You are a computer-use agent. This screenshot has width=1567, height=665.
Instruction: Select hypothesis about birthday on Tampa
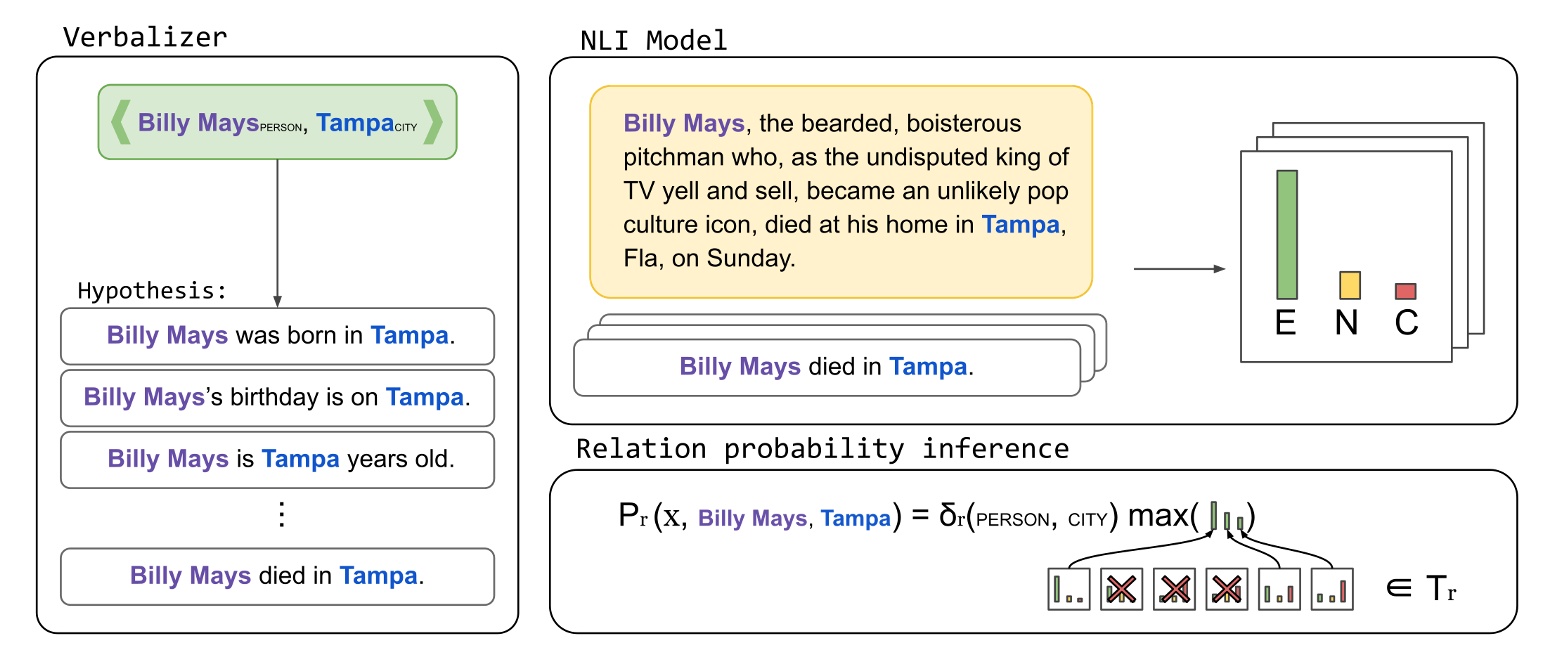click(277, 398)
